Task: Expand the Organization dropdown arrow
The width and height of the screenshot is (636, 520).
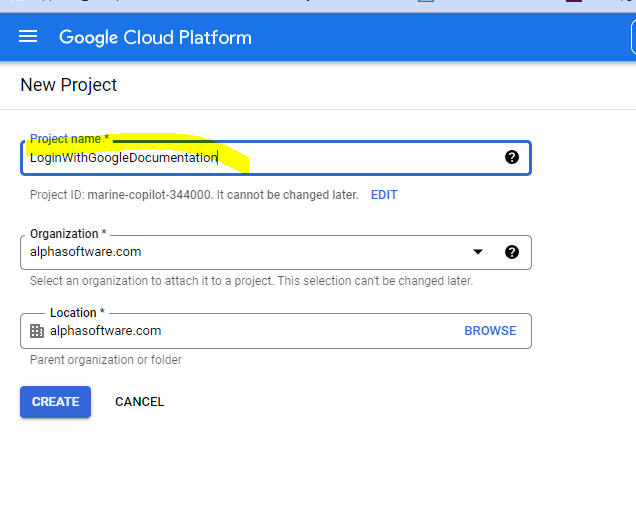Action: [x=478, y=252]
